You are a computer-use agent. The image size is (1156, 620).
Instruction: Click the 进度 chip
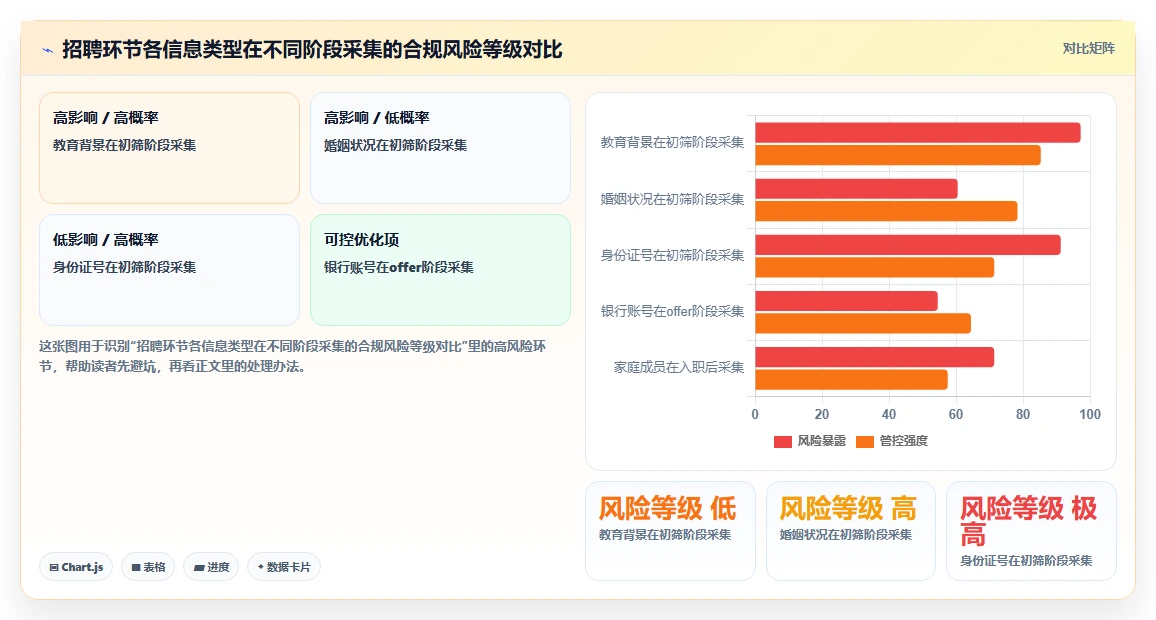[211, 567]
